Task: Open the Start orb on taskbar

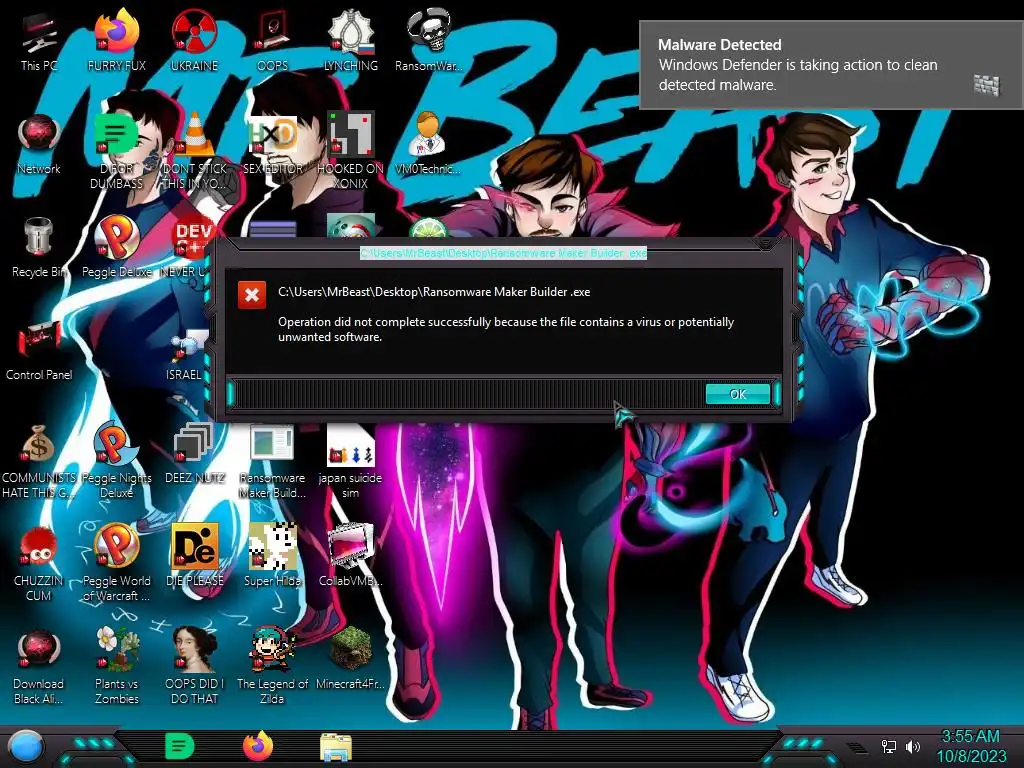Action: point(26,746)
